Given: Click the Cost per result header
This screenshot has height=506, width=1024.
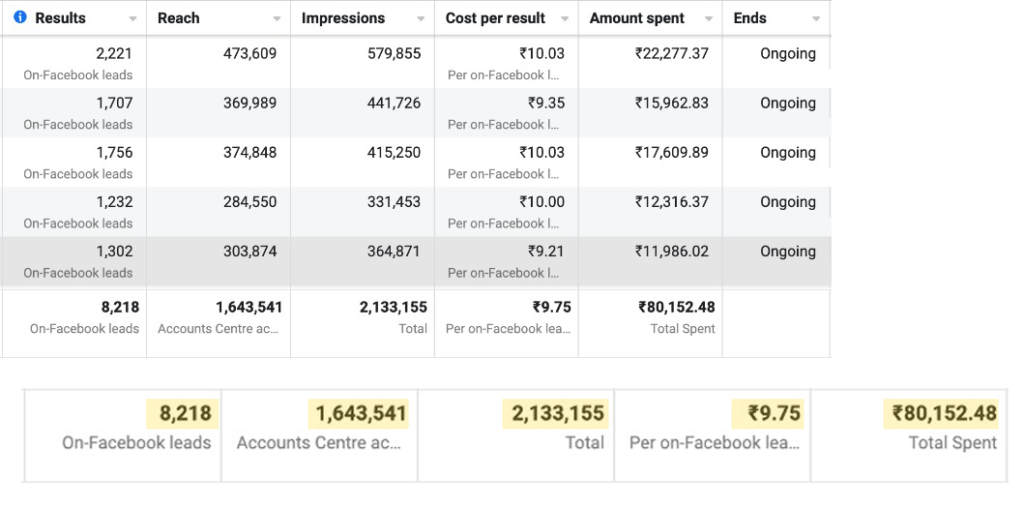Looking at the screenshot, I should (x=495, y=18).
